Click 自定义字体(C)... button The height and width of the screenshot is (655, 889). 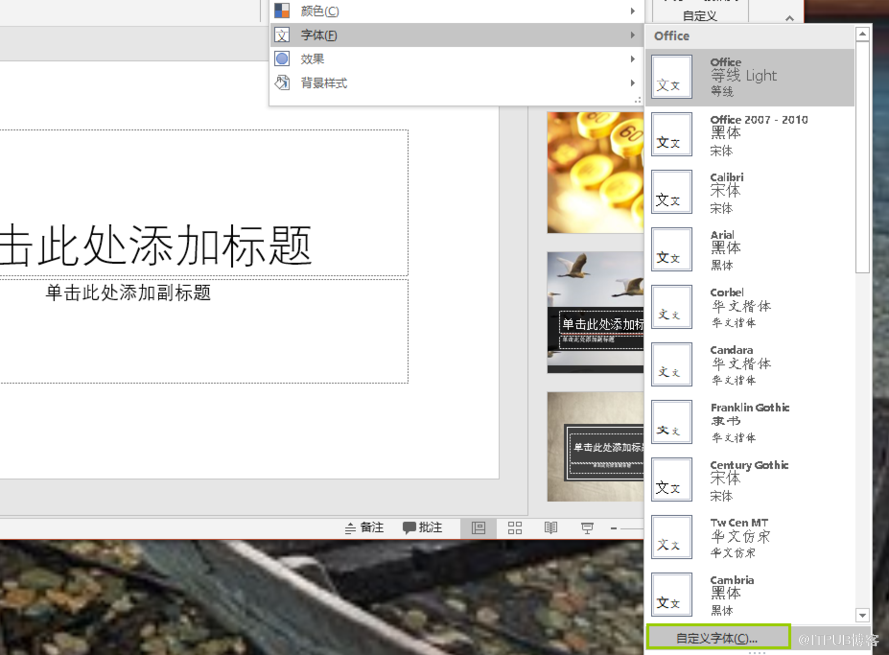(718, 637)
